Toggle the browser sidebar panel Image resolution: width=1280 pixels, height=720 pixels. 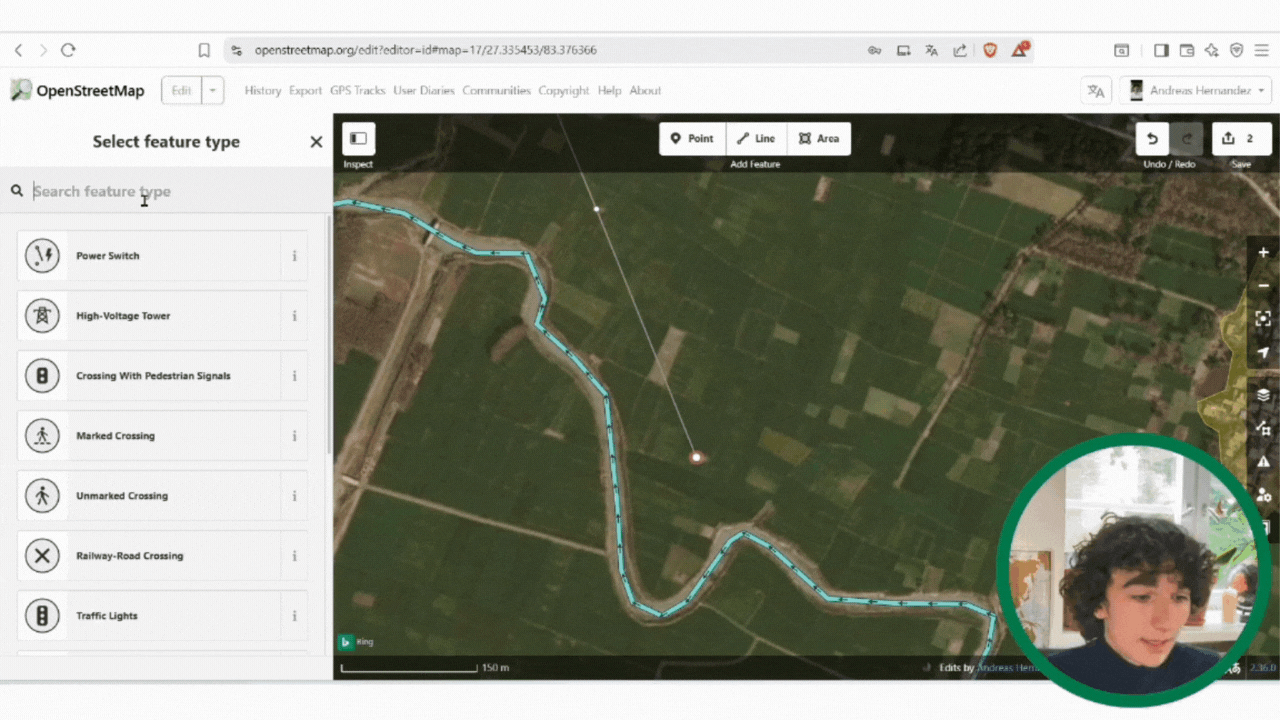point(1161,50)
